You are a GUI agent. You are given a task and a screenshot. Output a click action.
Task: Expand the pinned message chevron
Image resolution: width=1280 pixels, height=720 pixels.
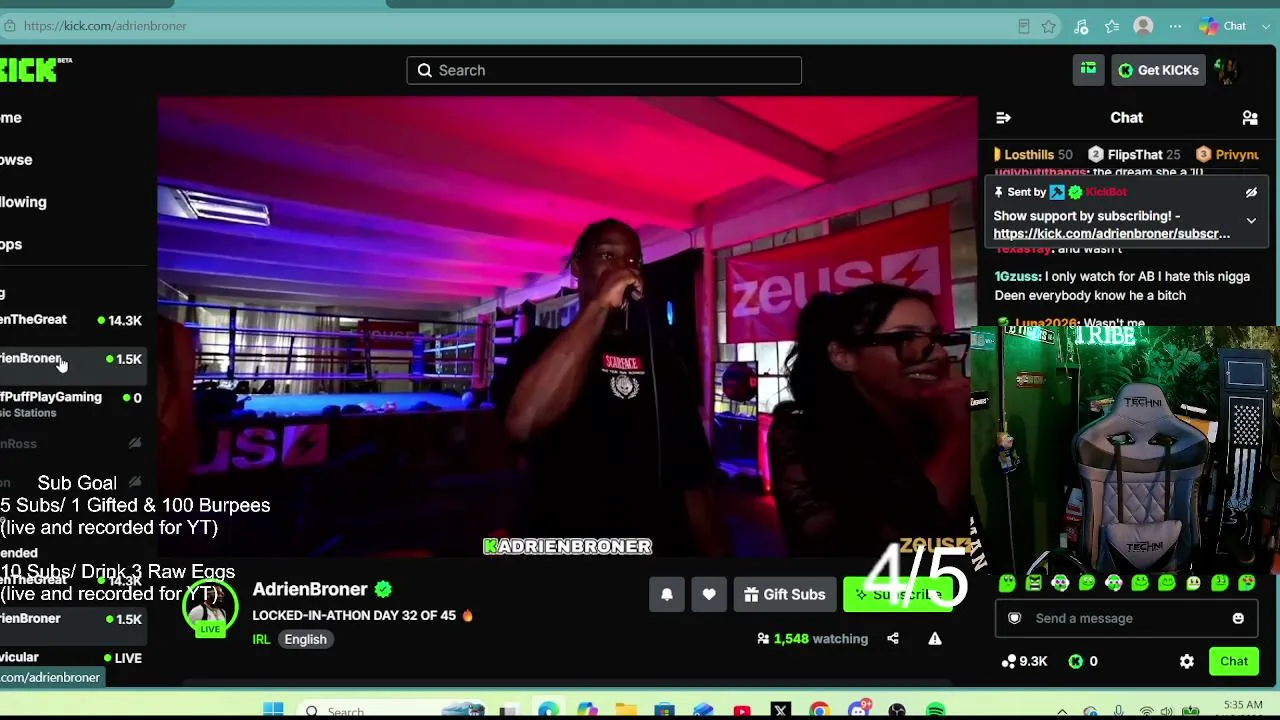click(1251, 221)
